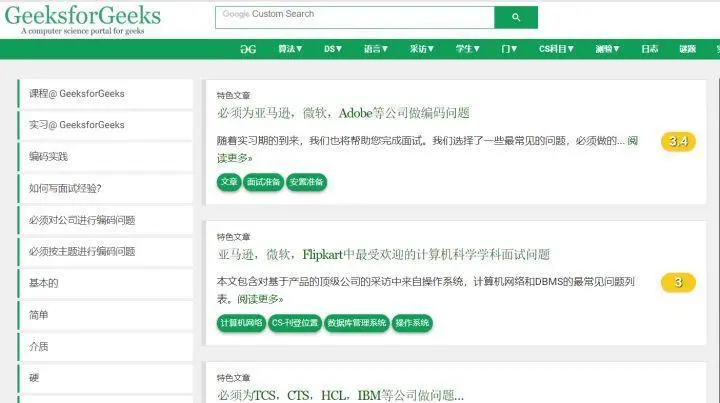Select 介质 difficulty in sidebar
The image size is (720, 403).
coord(105,347)
